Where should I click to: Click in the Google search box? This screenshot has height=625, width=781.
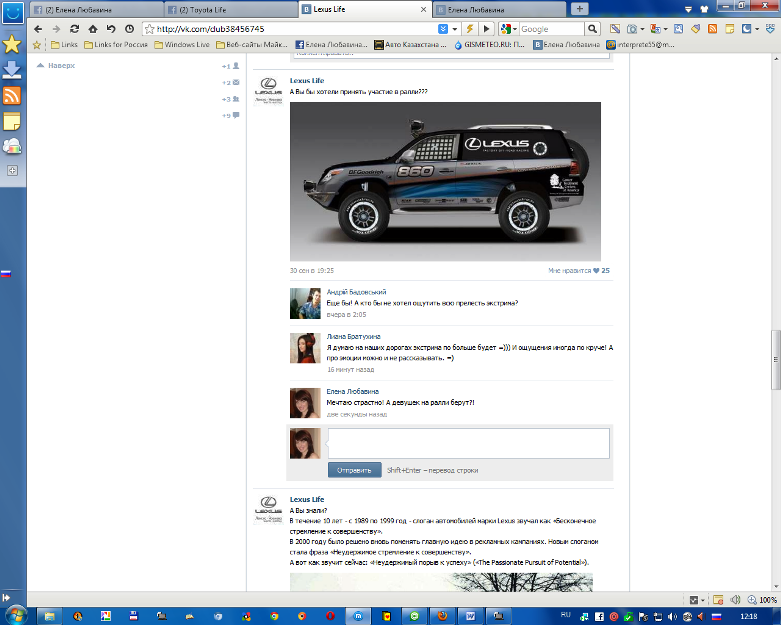pos(551,29)
